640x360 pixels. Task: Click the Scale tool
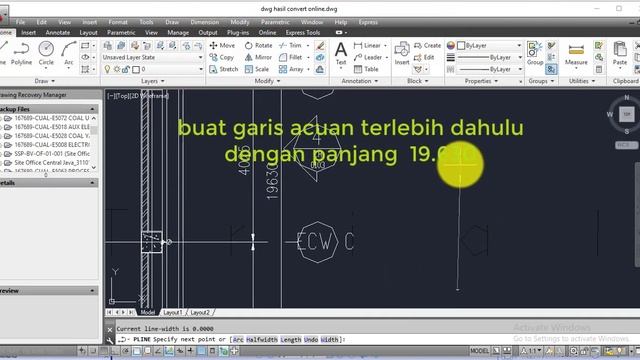coord(257,69)
